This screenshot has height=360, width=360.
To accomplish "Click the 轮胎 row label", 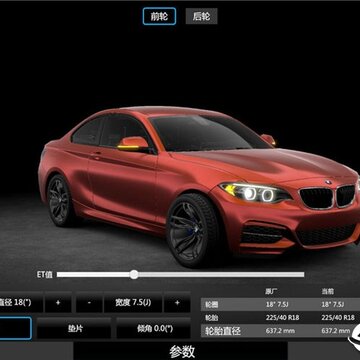I will [212, 318].
